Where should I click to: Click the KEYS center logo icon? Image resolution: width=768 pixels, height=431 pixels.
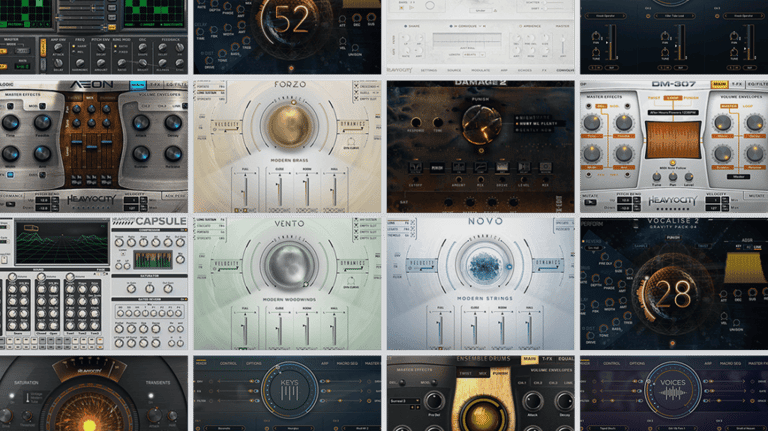289,390
